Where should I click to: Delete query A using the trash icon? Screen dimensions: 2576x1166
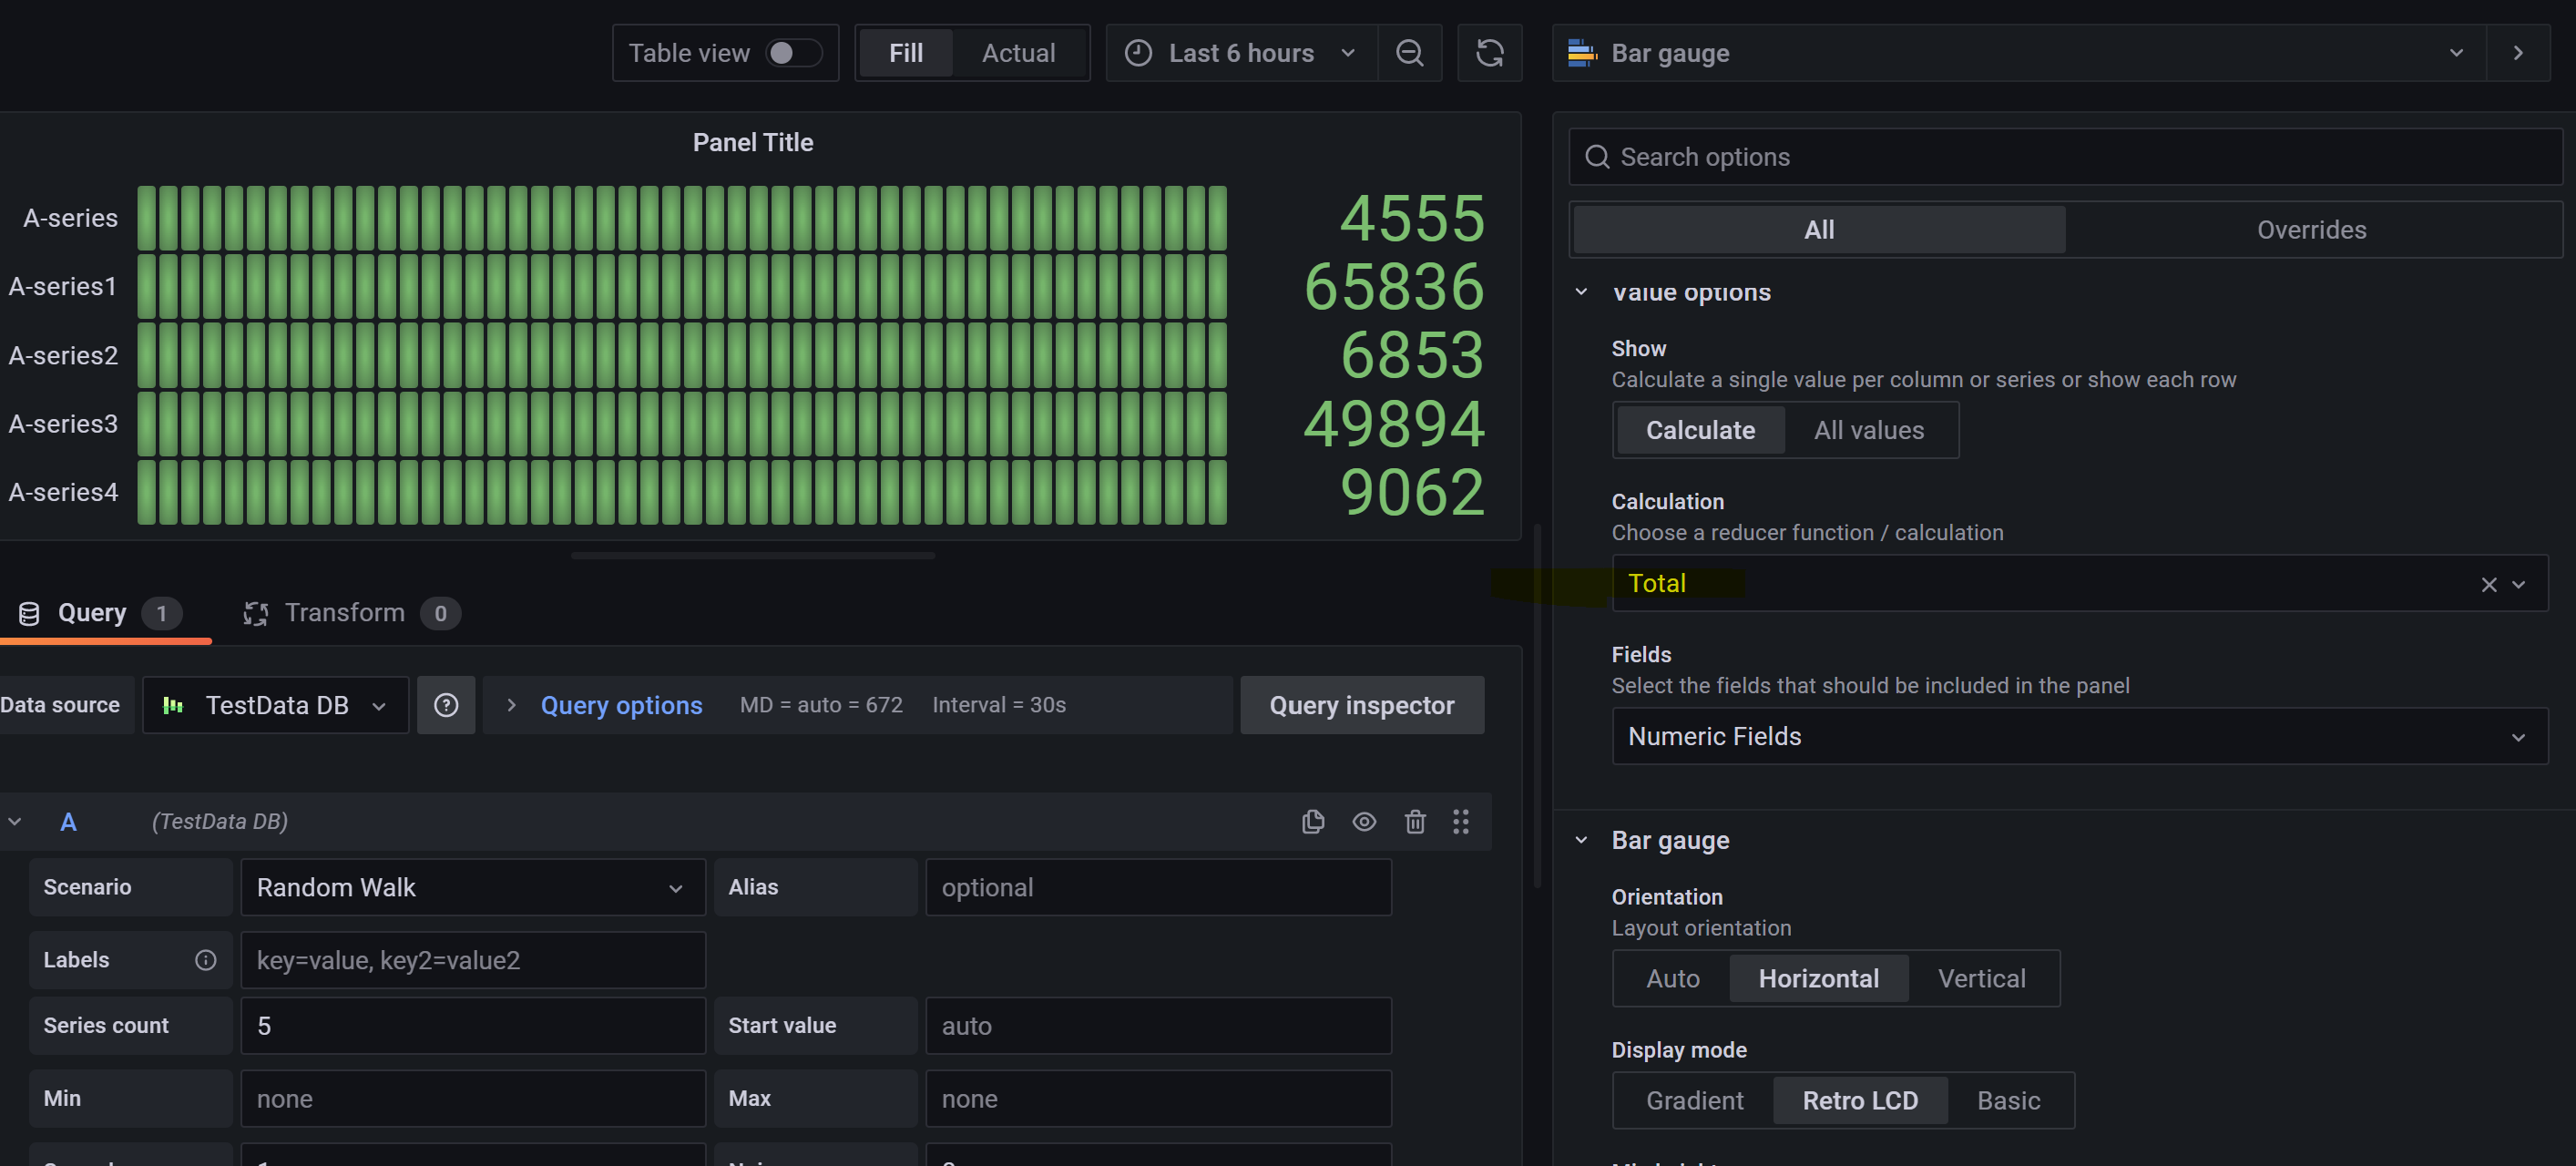click(x=1415, y=821)
